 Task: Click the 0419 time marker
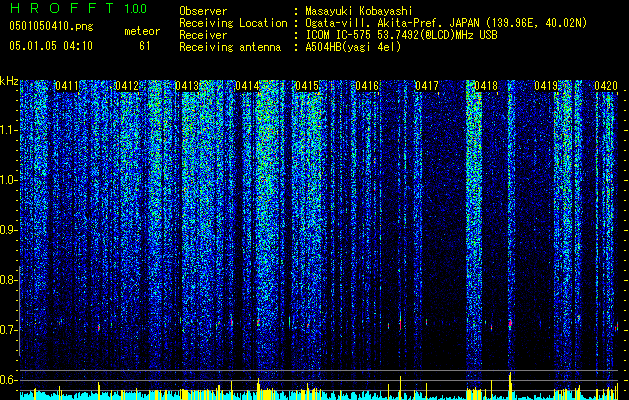546,86
